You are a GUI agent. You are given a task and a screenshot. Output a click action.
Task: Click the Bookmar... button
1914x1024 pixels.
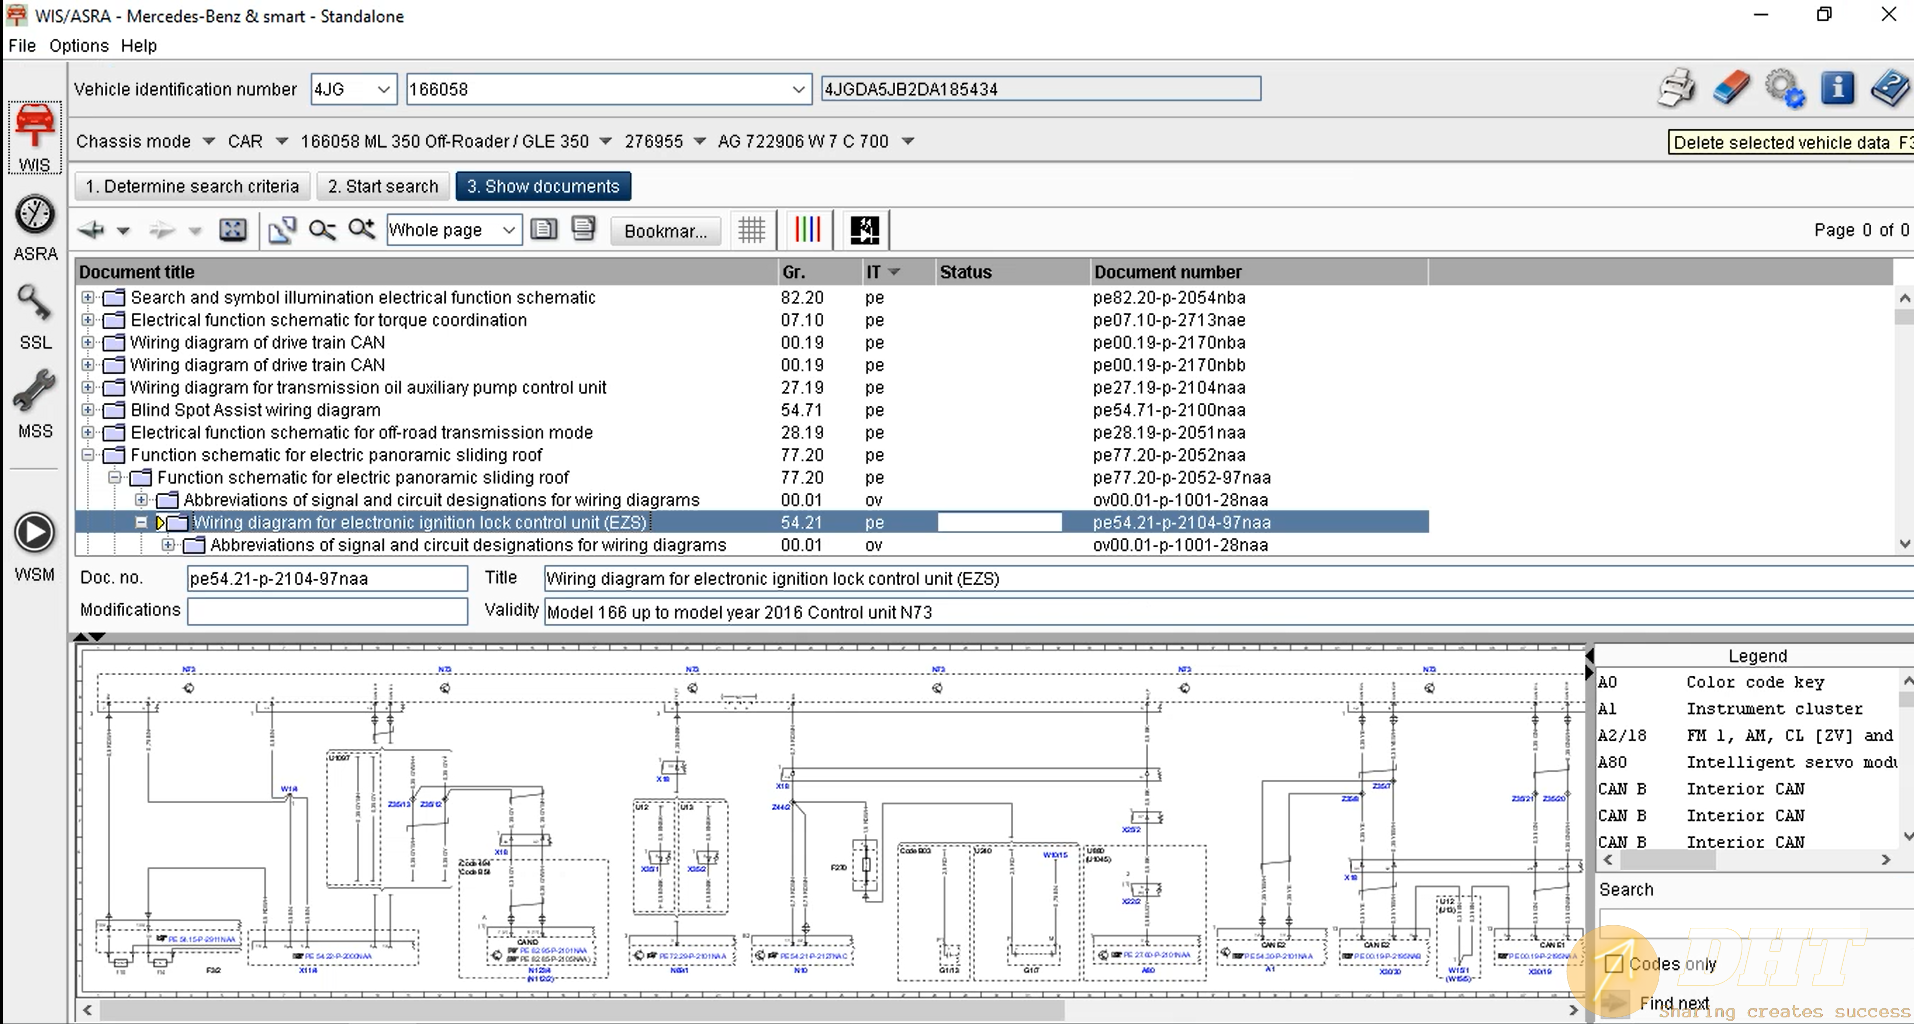click(x=665, y=230)
